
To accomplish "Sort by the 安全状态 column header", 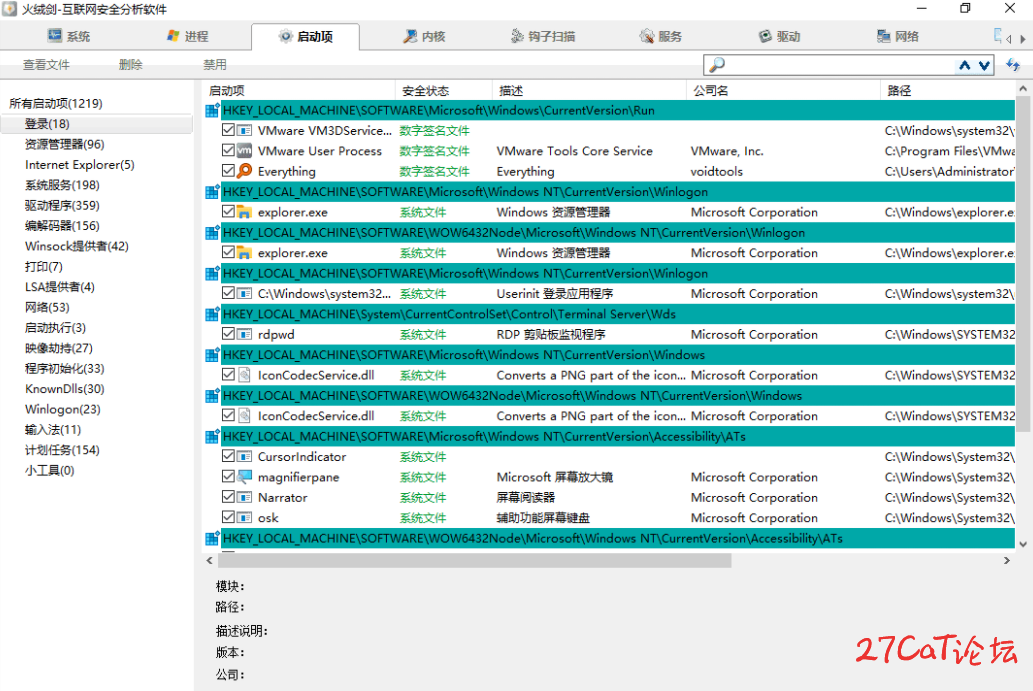I will coord(443,91).
